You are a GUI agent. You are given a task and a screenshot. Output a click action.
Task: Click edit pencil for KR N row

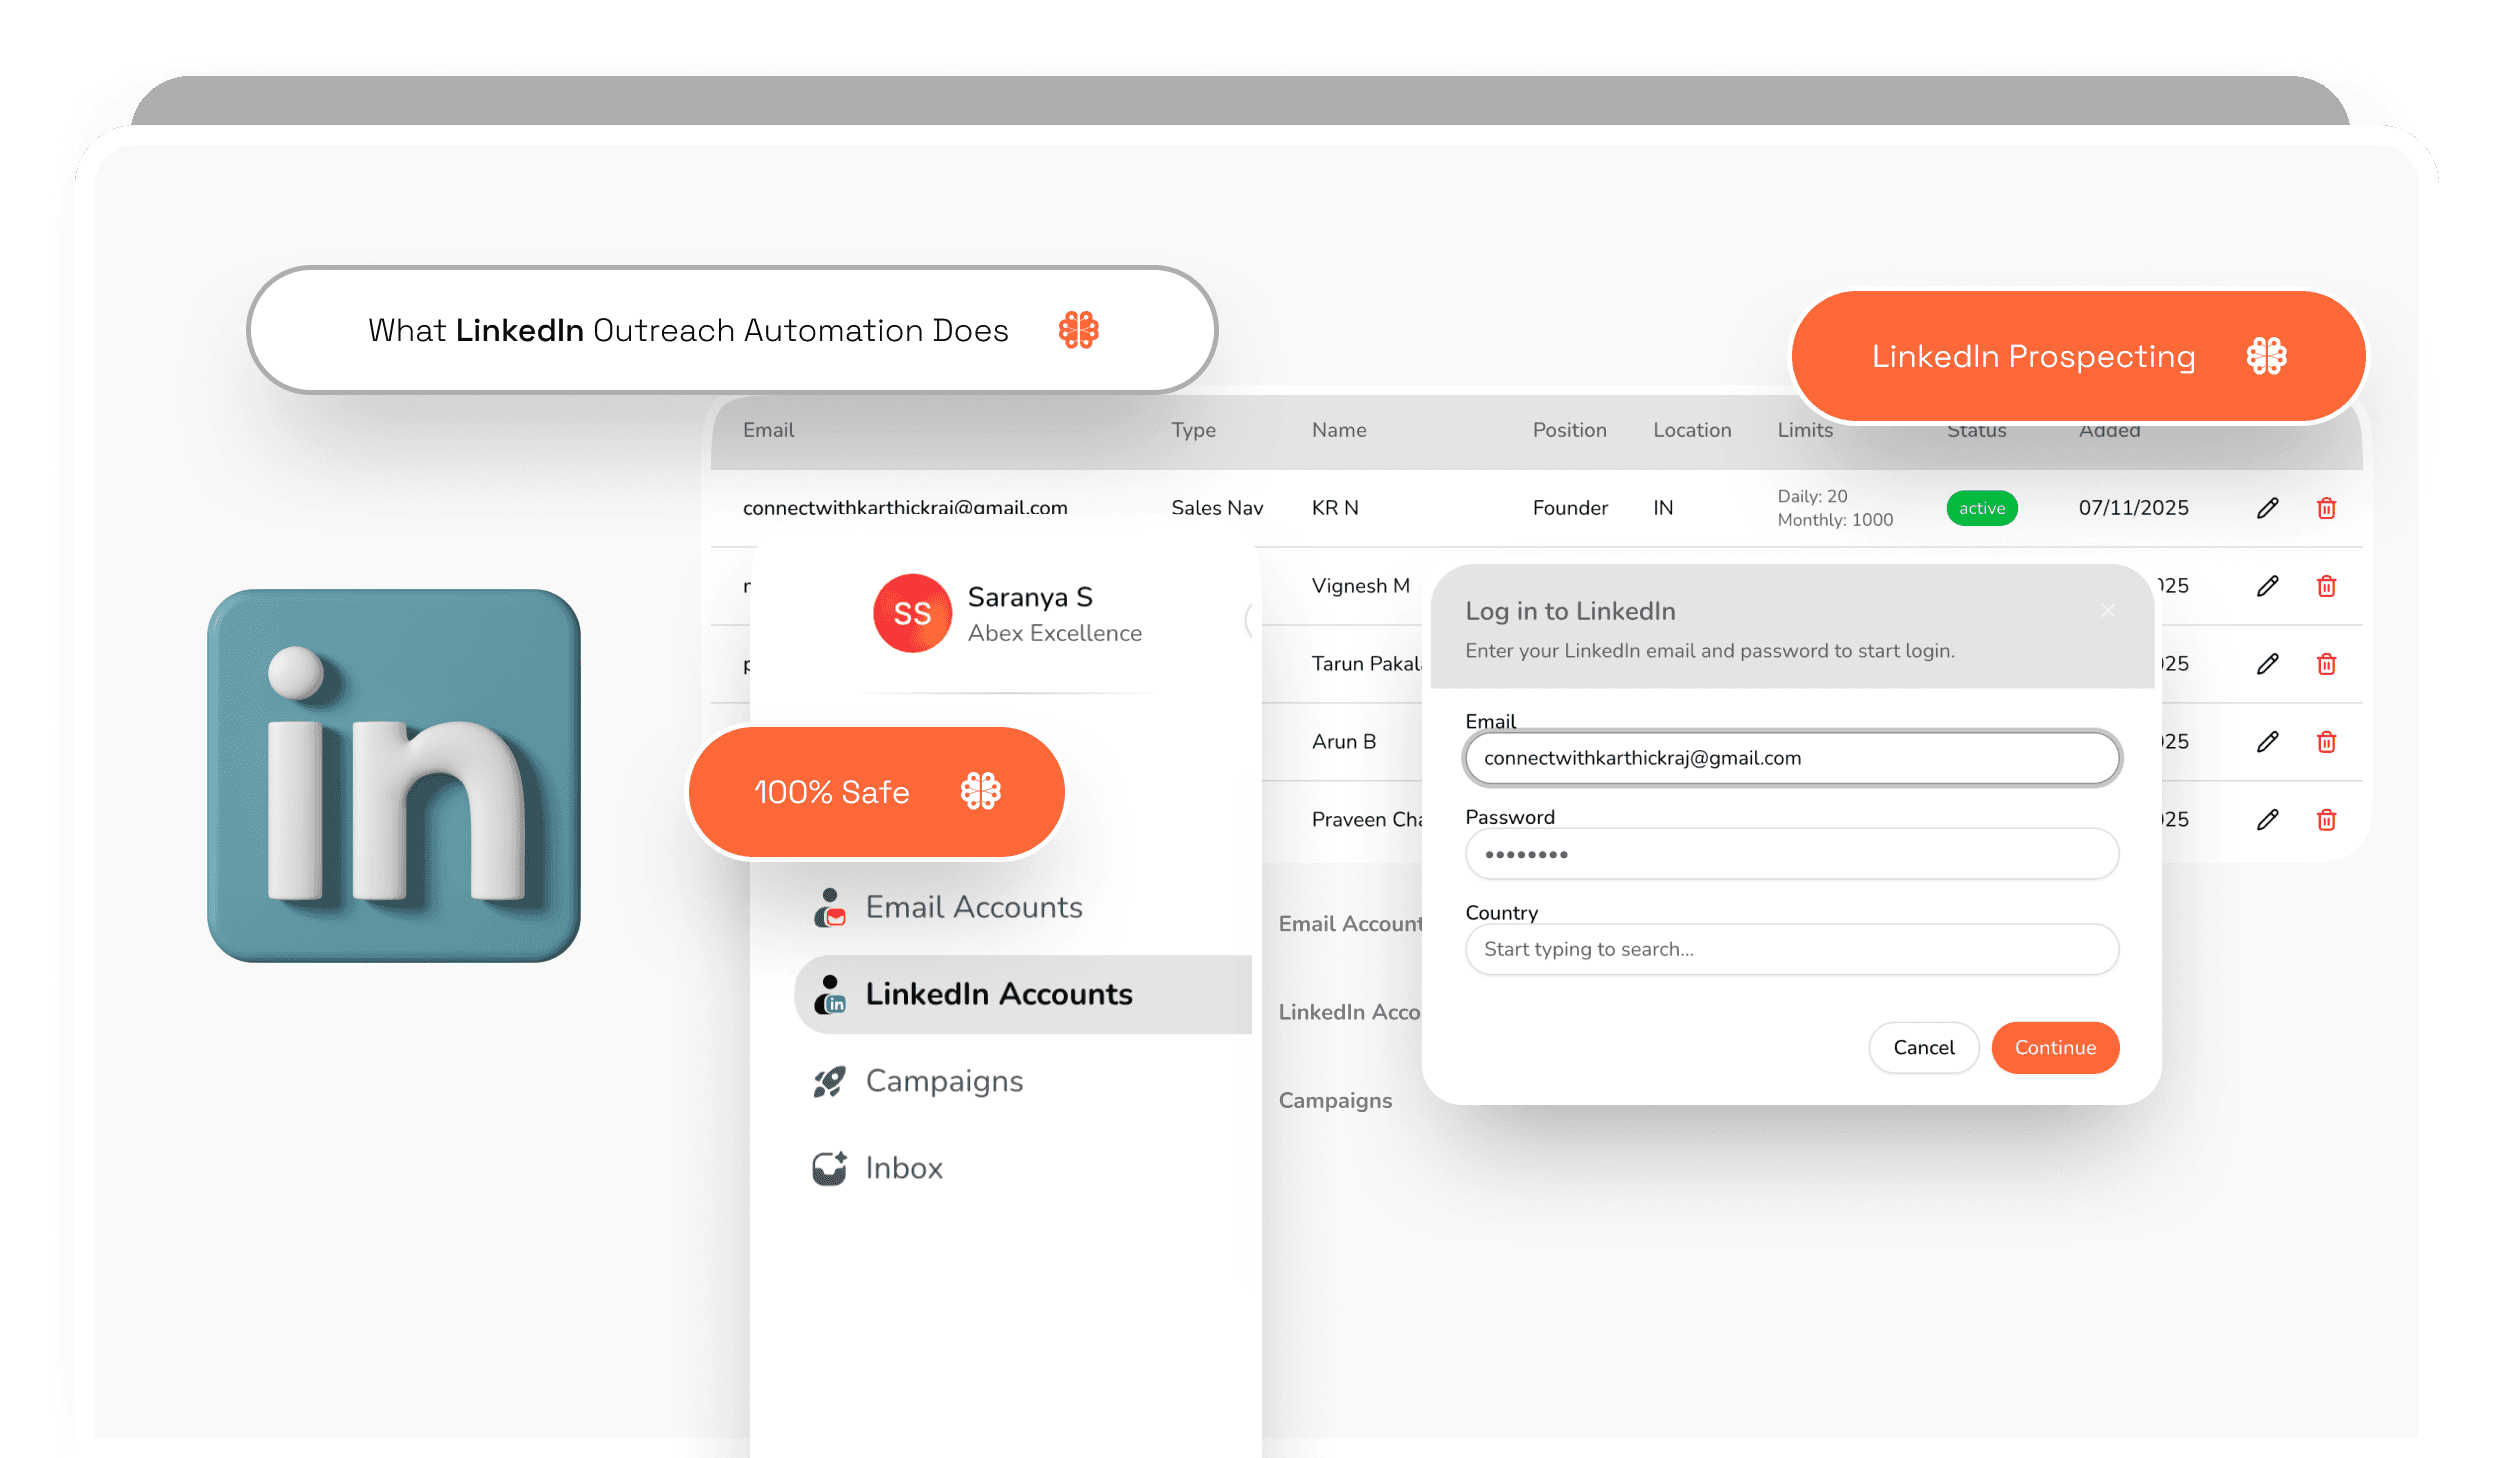point(2267,508)
